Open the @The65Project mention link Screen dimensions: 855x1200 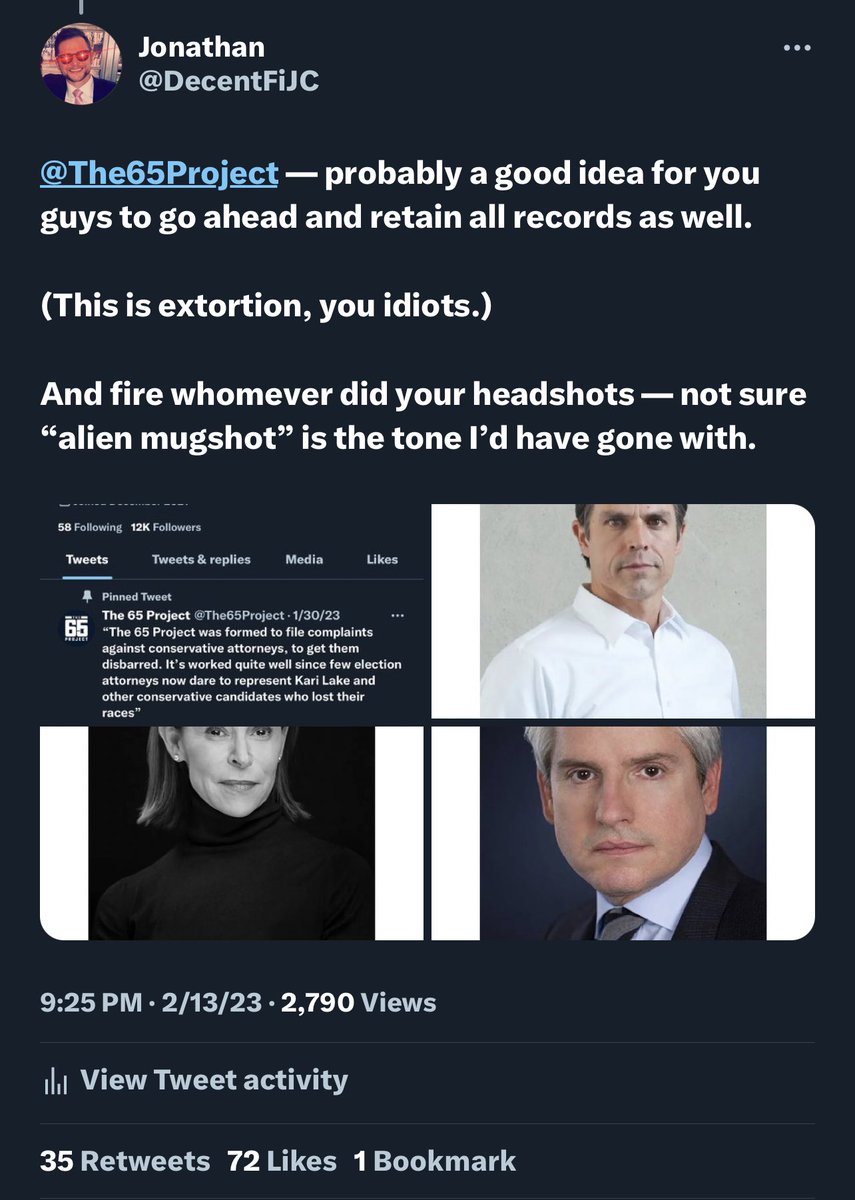[159, 172]
